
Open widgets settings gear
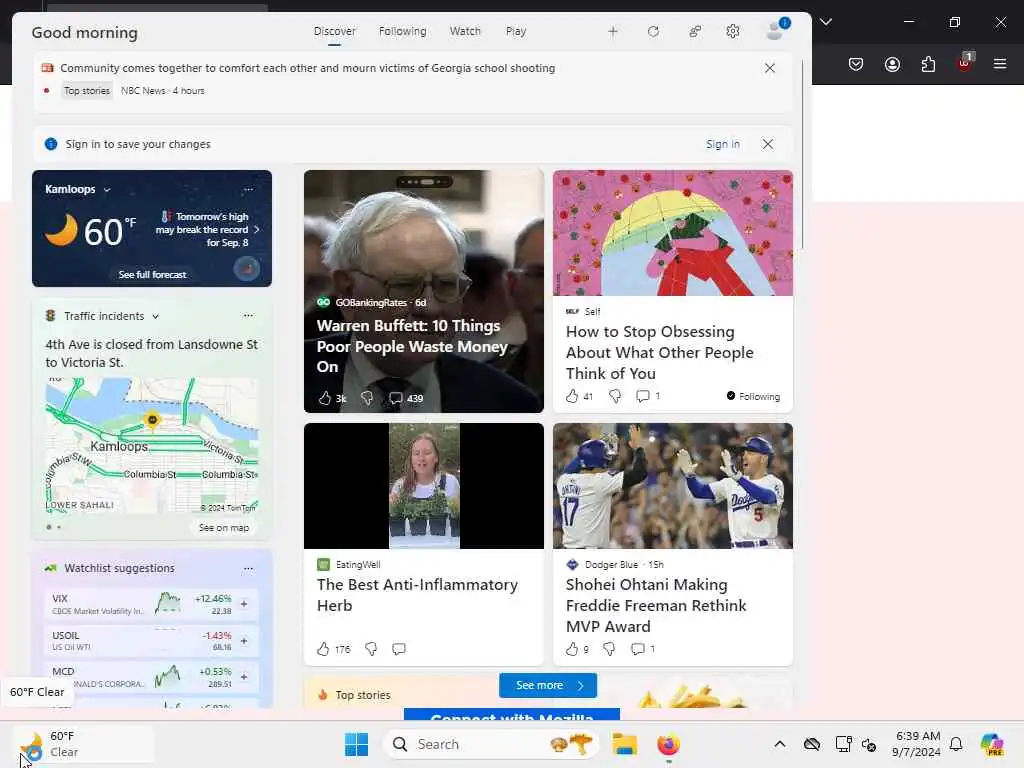click(x=733, y=31)
